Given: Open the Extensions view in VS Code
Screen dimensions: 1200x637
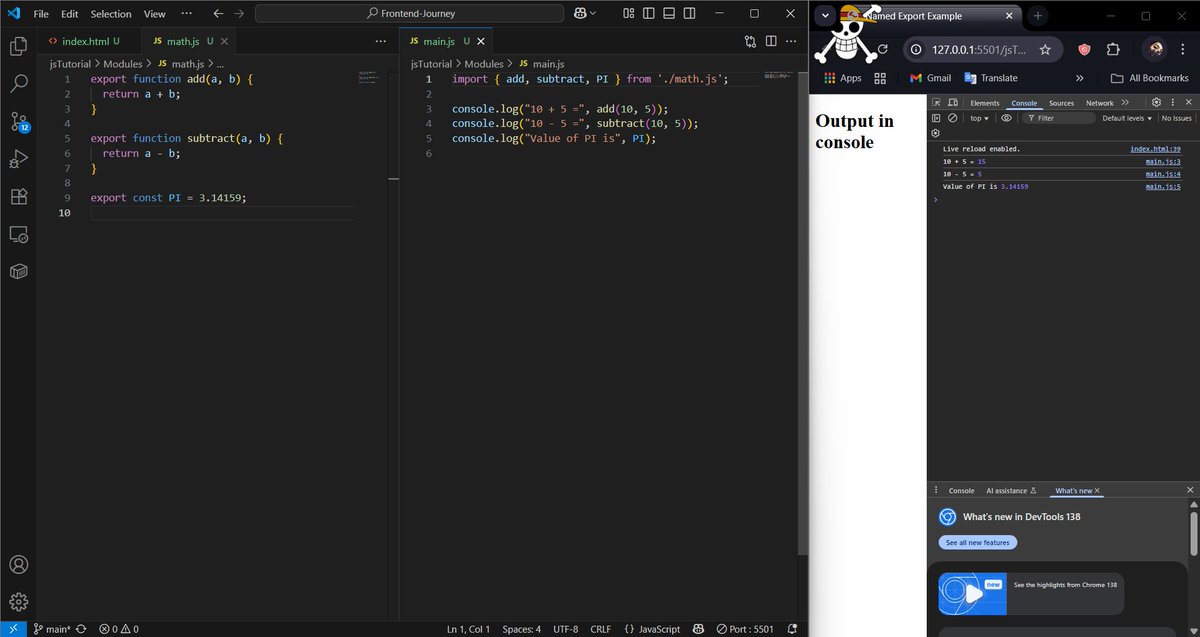Looking at the screenshot, I should pos(18,197).
